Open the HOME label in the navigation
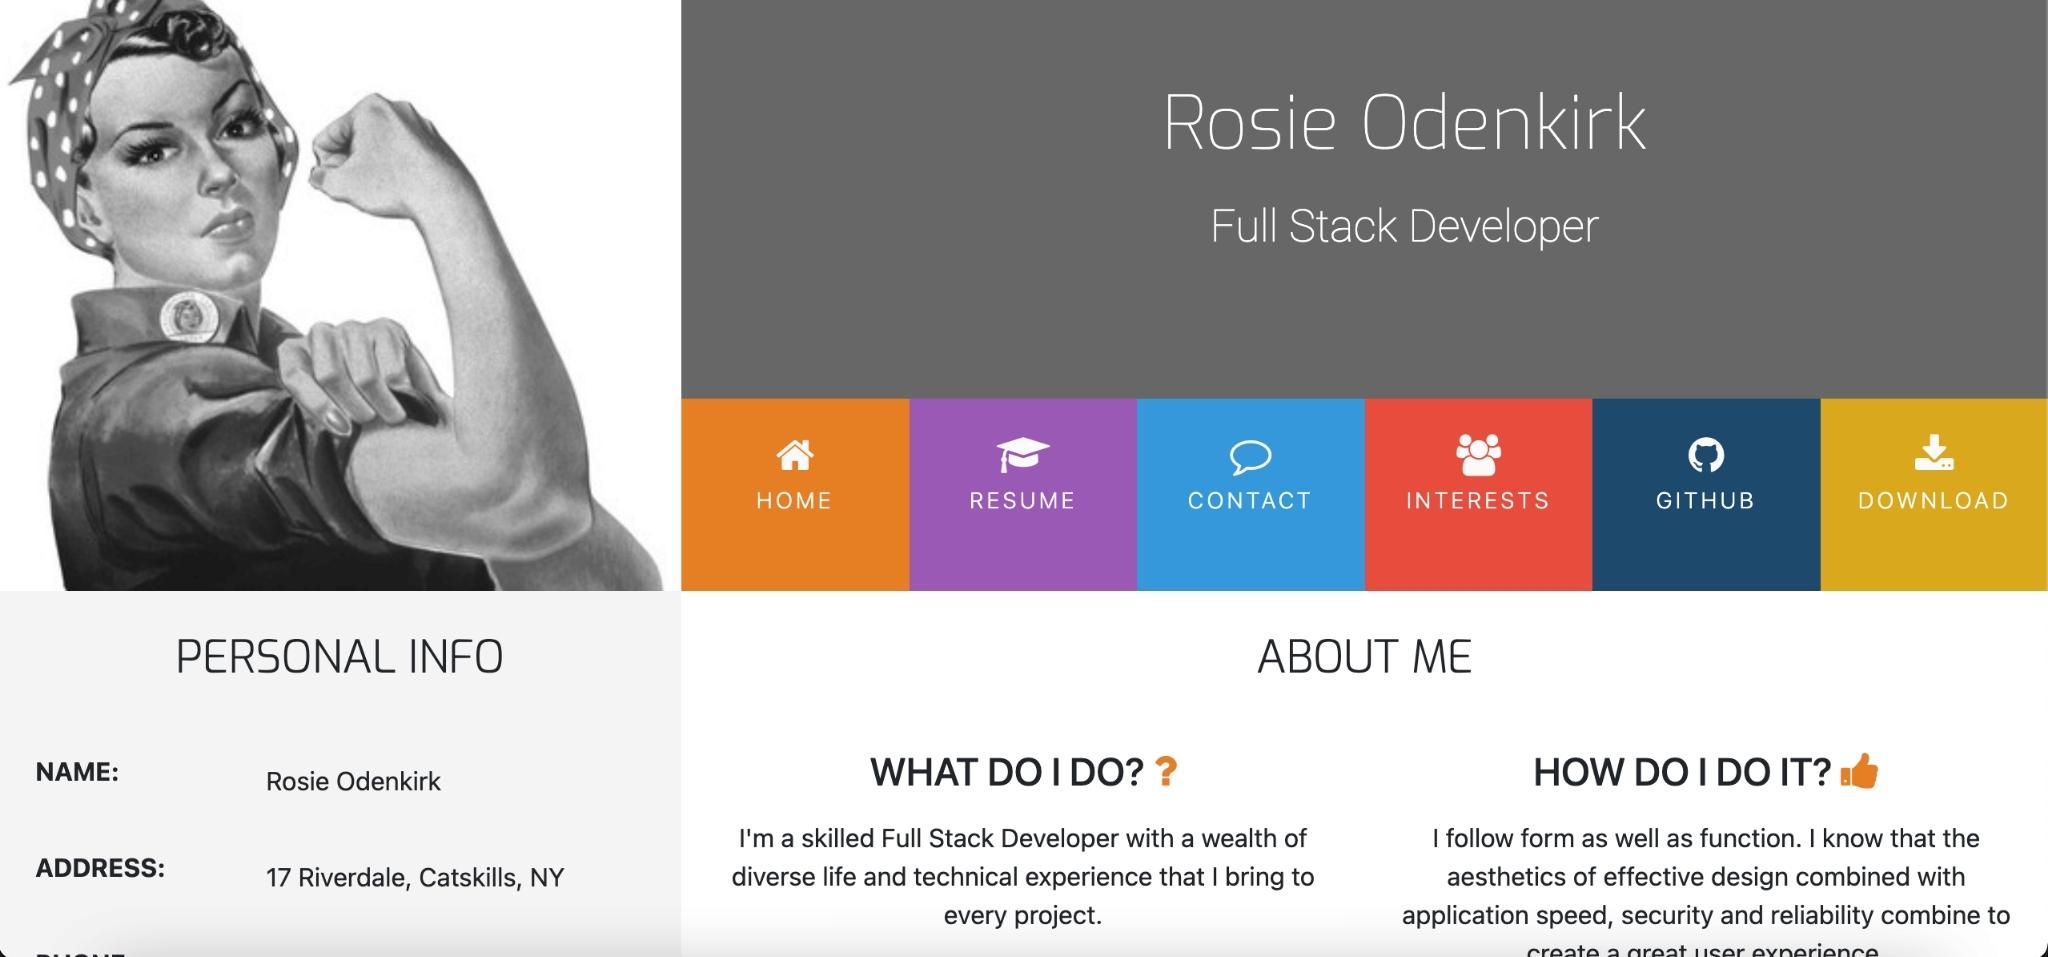 tap(795, 501)
